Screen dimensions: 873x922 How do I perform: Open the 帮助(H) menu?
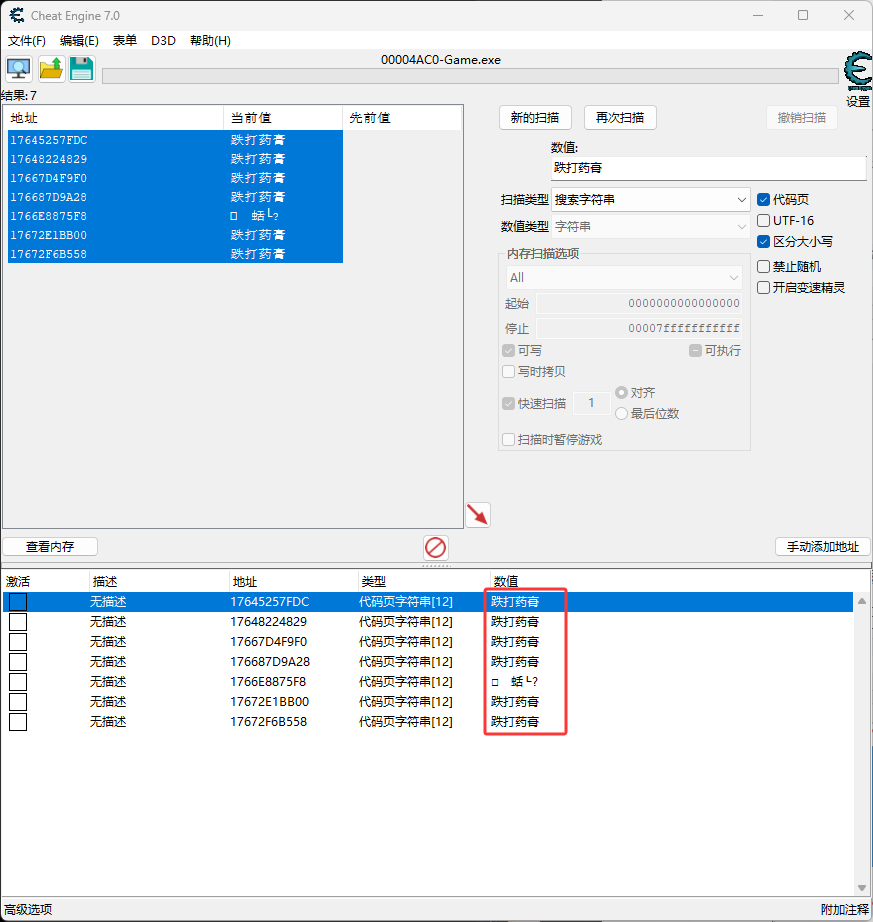coord(210,41)
